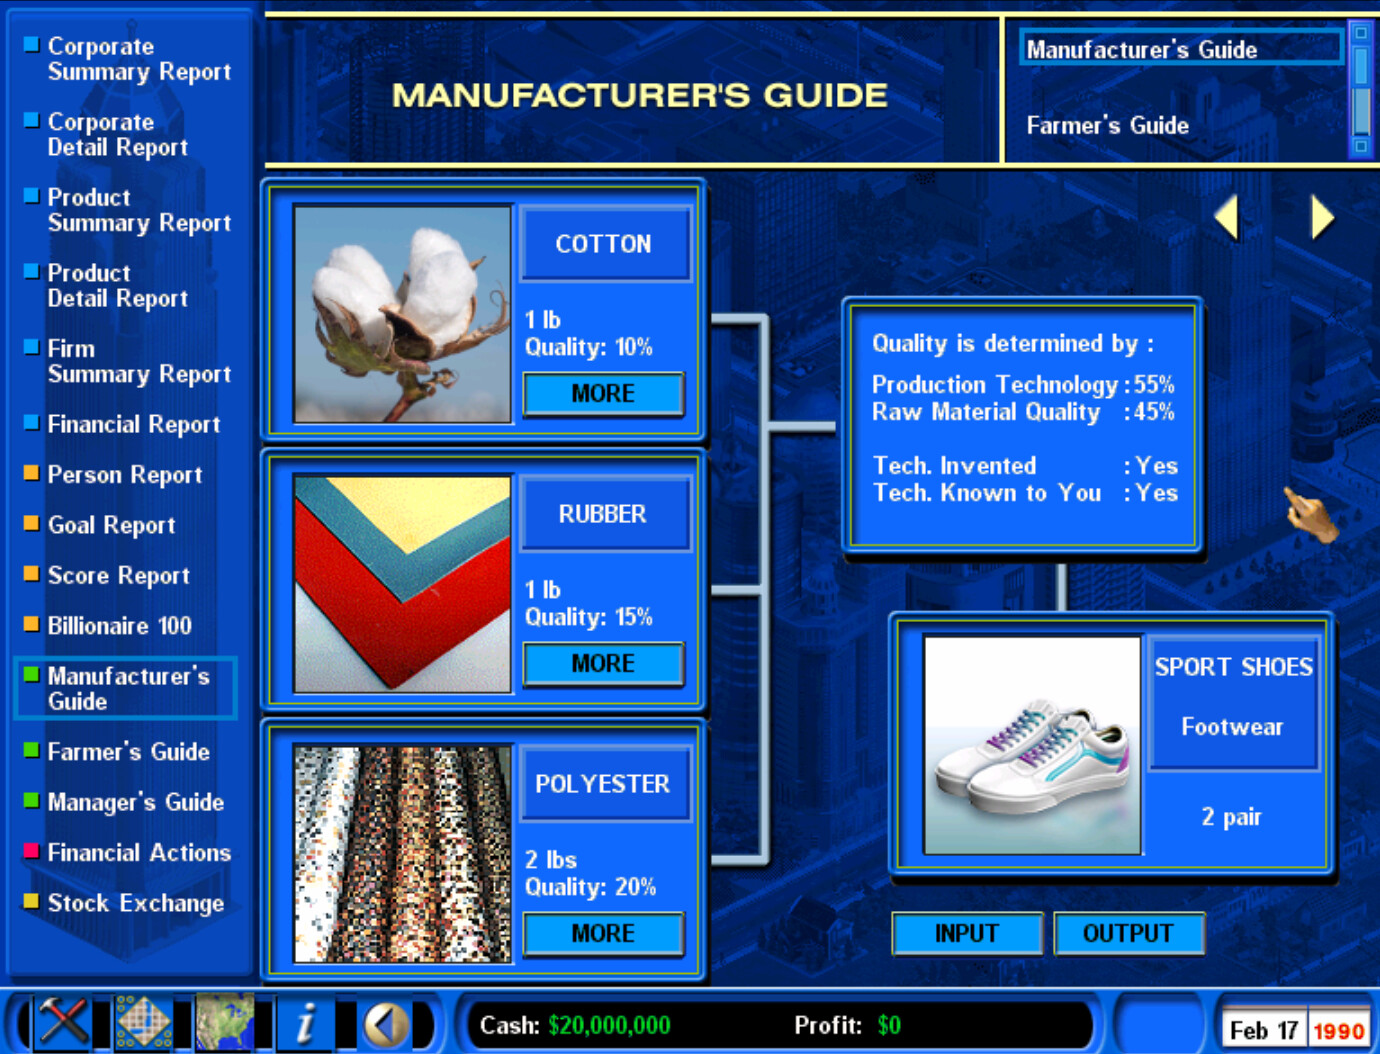Open the Billionaire 100 report
The image size is (1380, 1054).
[118, 625]
